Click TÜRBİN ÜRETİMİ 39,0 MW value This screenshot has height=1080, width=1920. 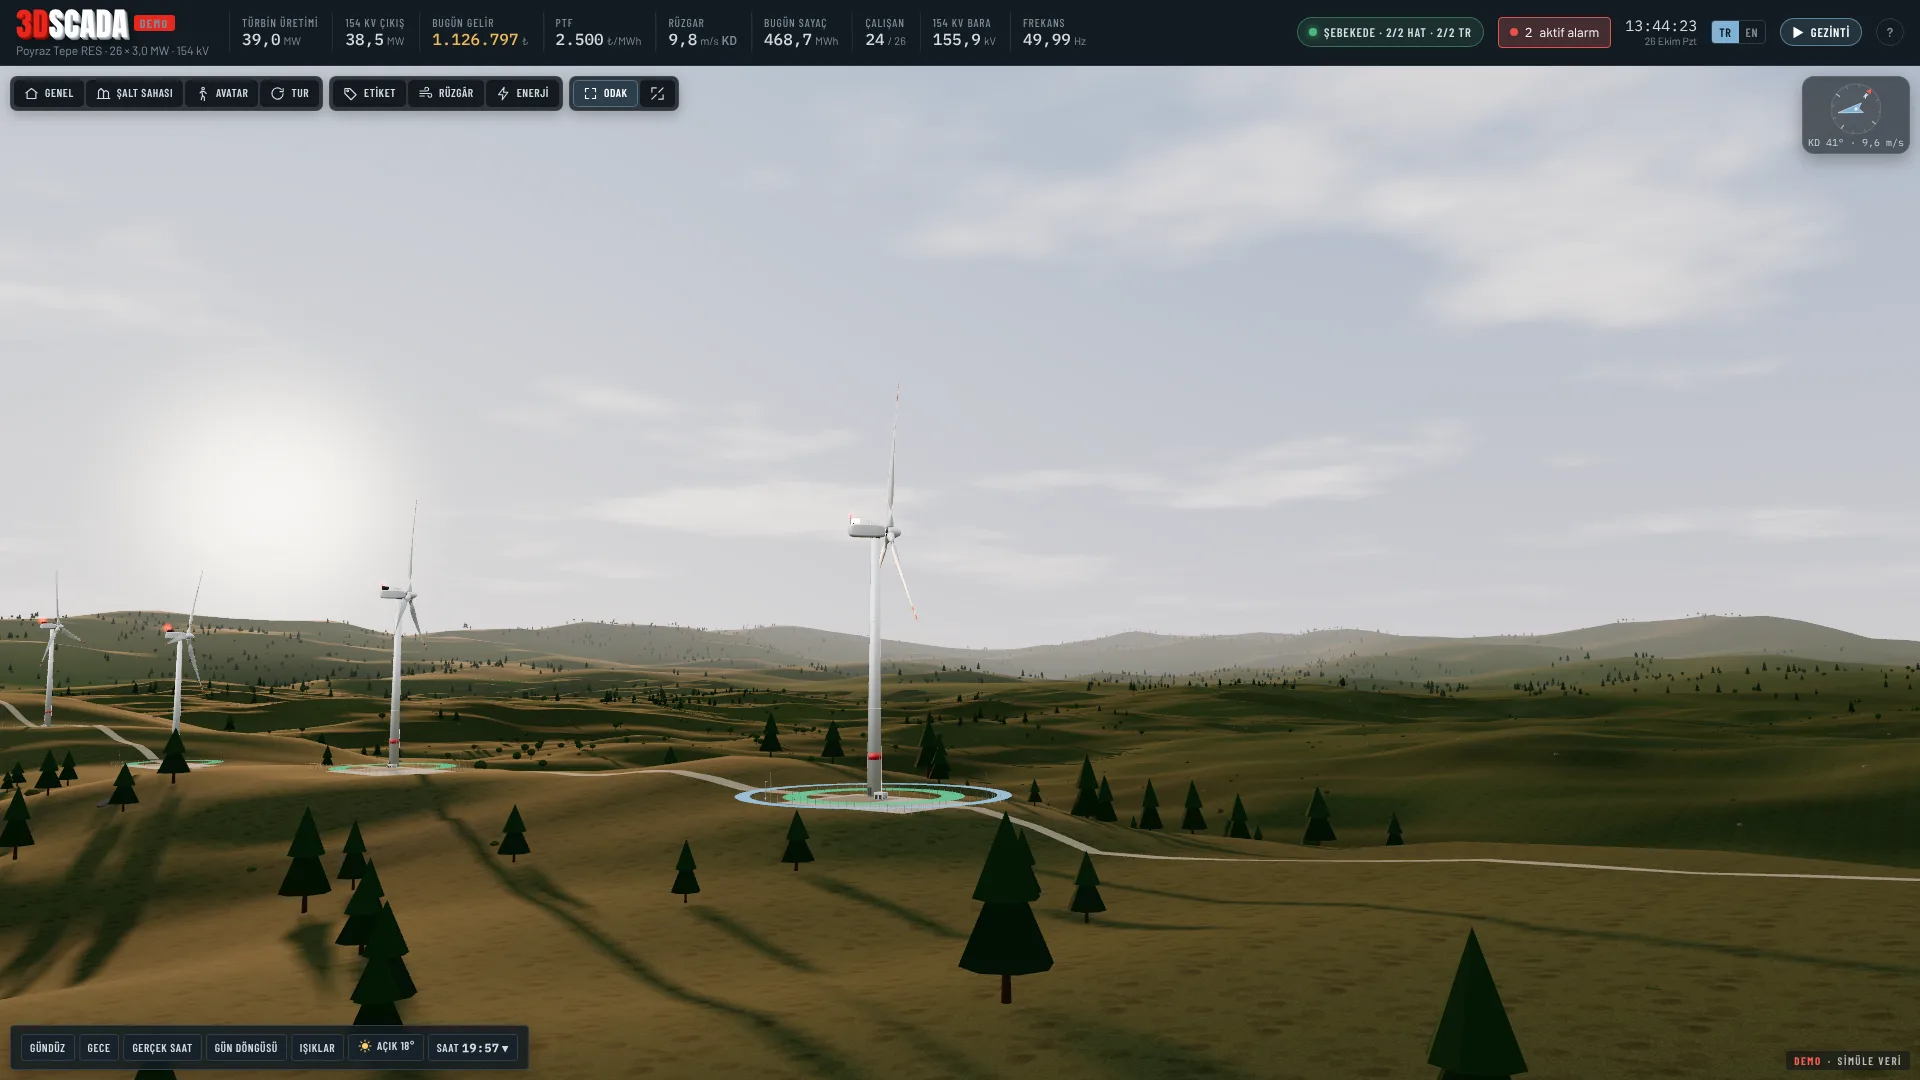click(271, 40)
